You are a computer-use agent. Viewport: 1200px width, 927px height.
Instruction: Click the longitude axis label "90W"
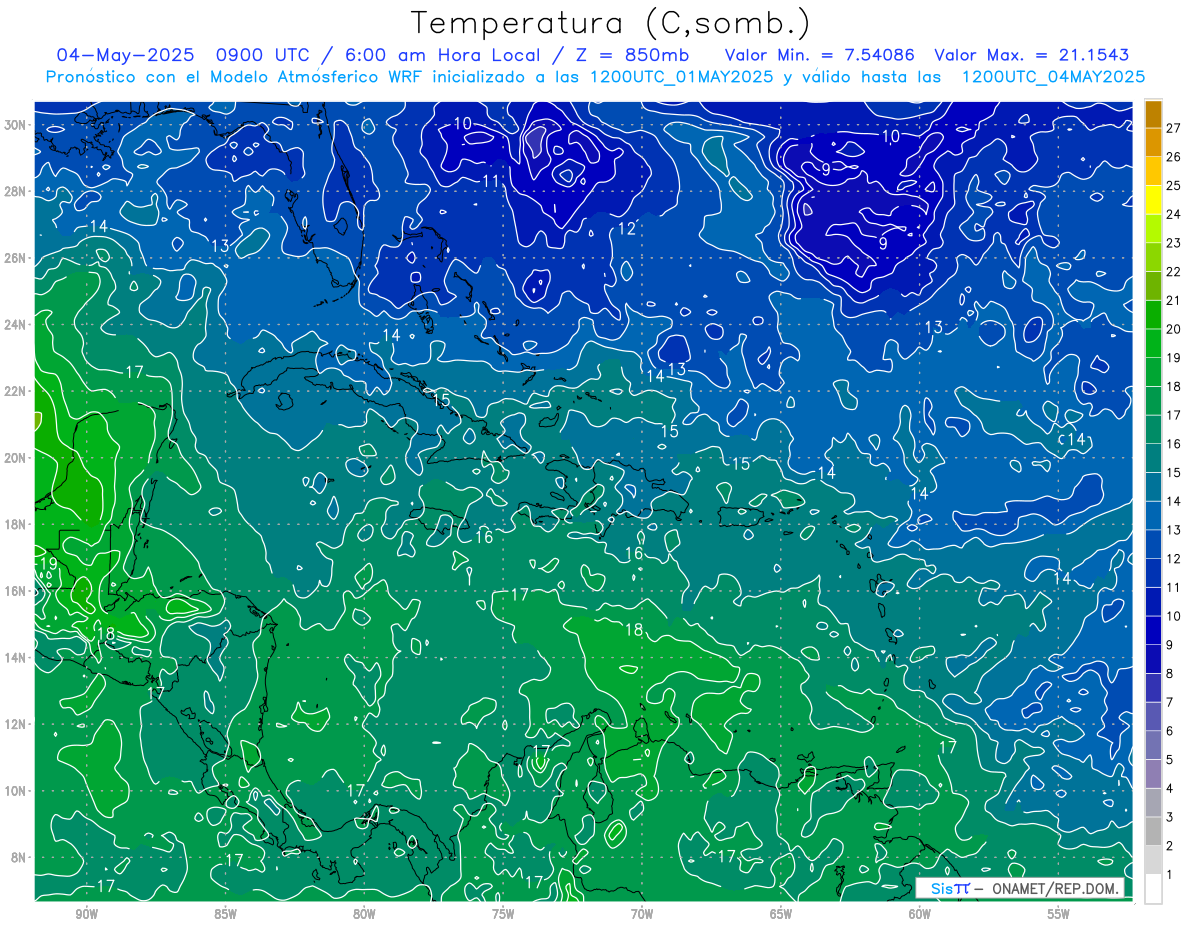pos(86,914)
